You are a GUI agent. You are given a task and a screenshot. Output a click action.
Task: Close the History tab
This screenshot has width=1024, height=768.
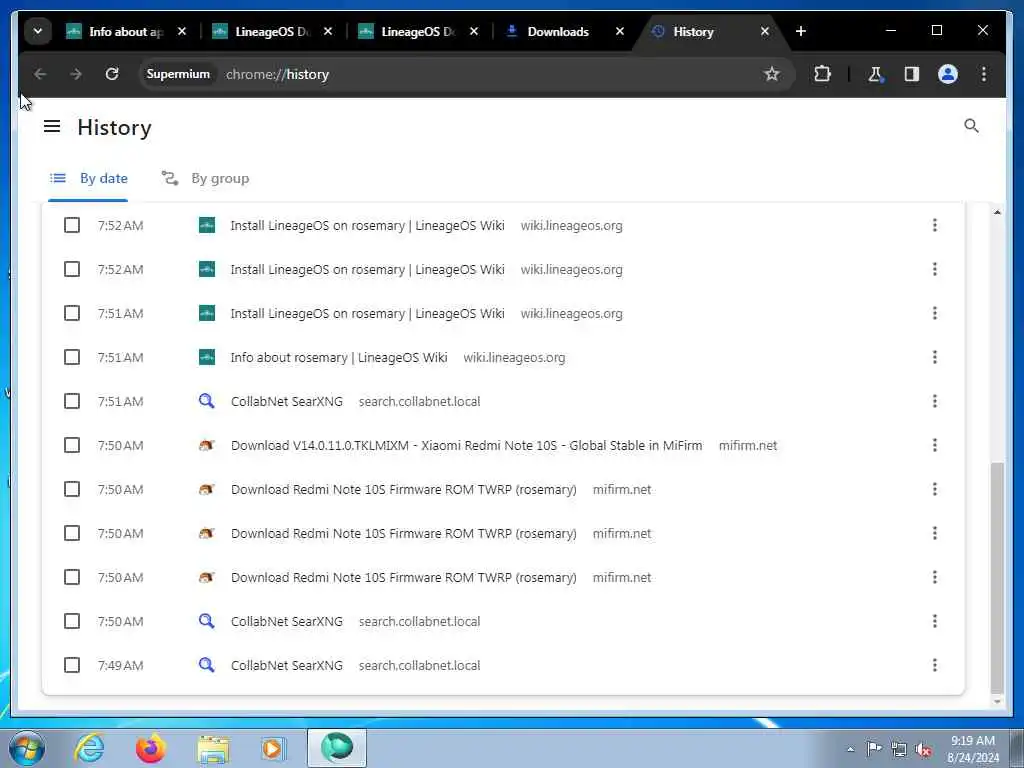765,31
